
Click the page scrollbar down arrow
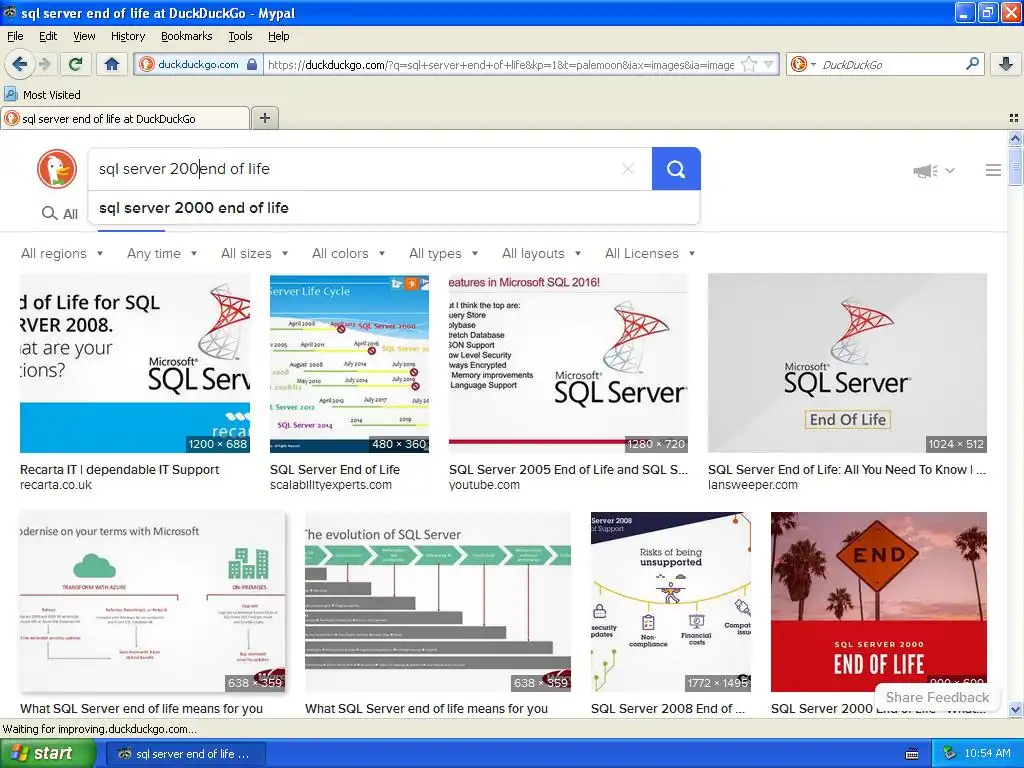click(x=1015, y=709)
